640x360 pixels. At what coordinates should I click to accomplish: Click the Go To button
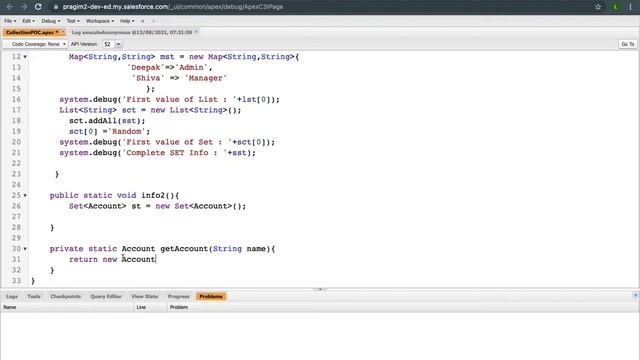coord(628,44)
